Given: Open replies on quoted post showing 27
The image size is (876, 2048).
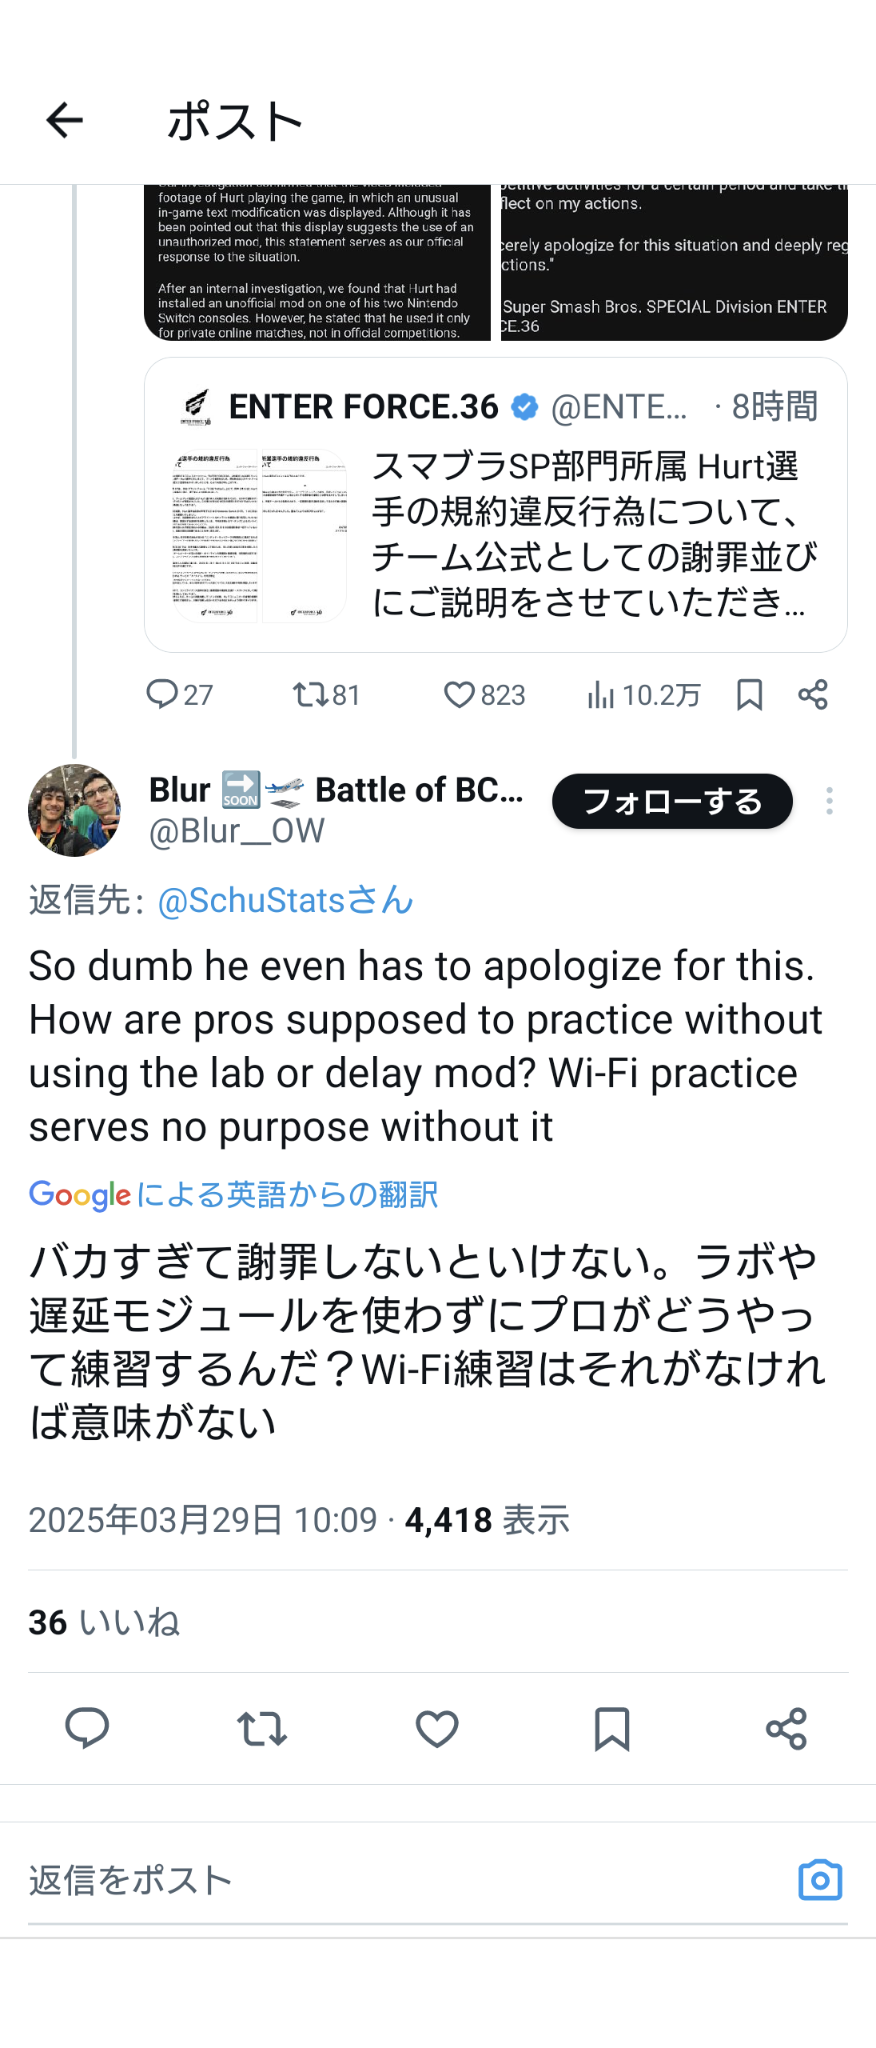Looking at the screenshot, I should click(x=179, y=695).
